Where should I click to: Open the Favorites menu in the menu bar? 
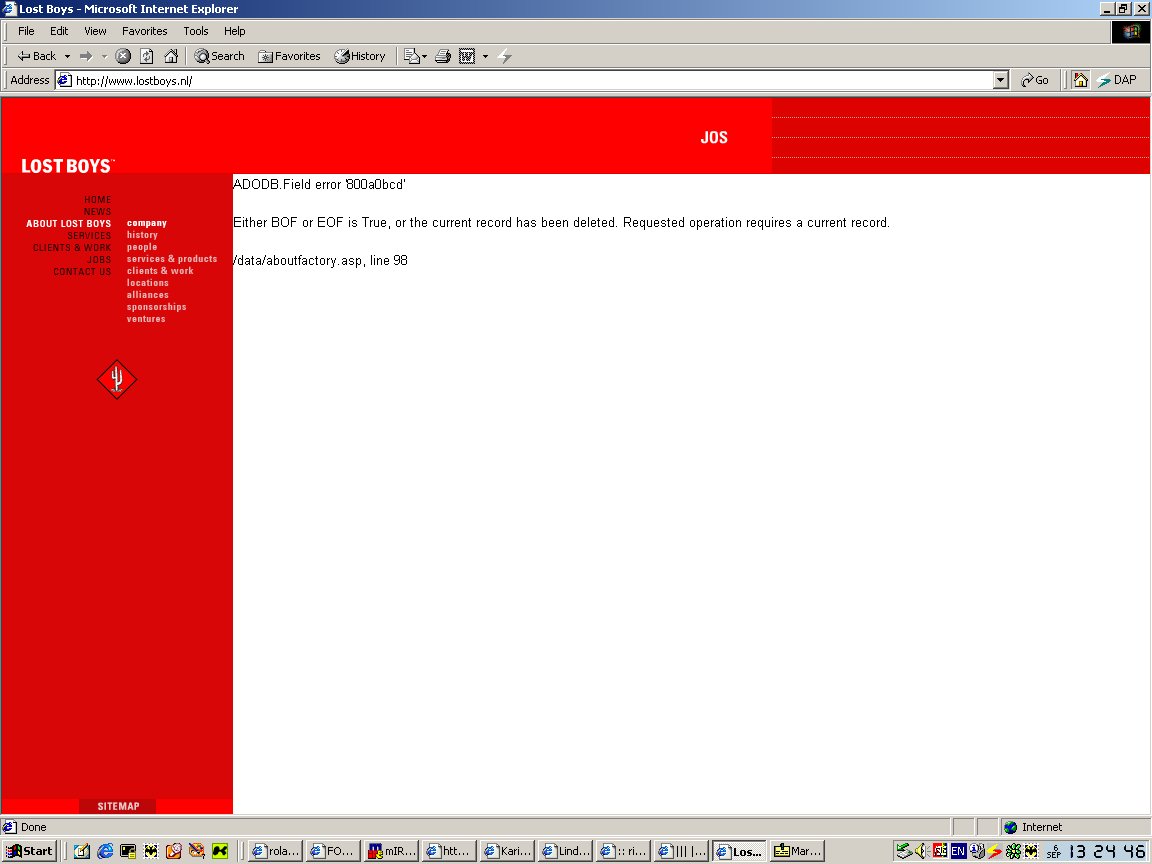[145, 31]
